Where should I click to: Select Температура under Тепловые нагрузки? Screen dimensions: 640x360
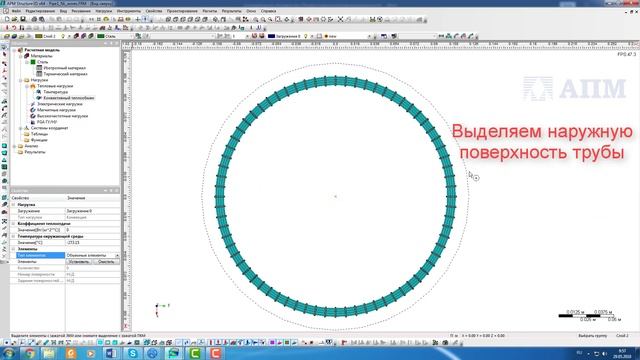(x=56, y=92)
